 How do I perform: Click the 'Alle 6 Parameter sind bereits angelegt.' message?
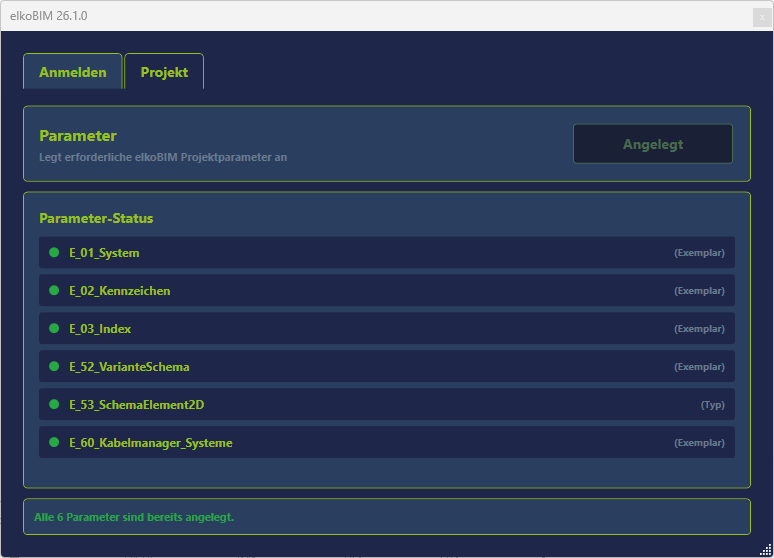[134, 517]
